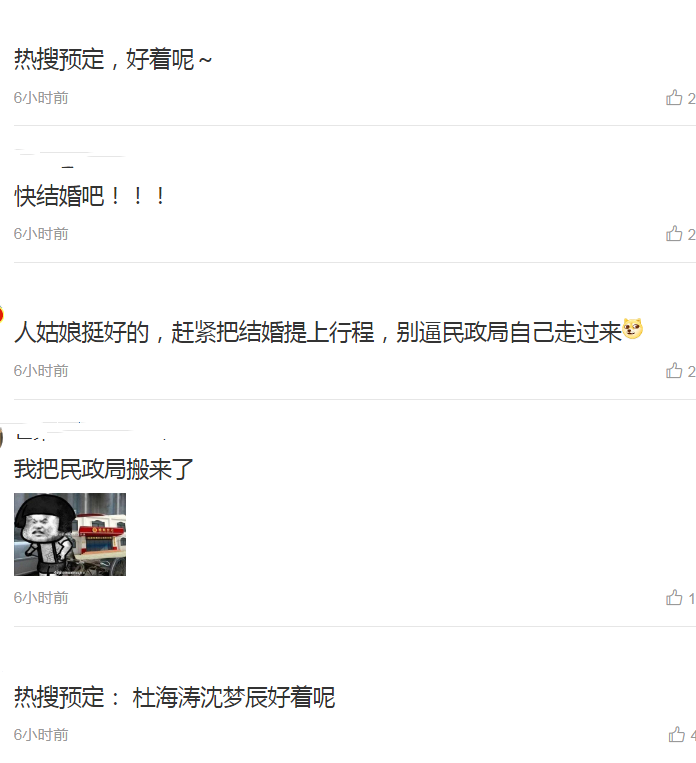This screenshot has height=763, width=696.
Task: Like the comment "热搜预定，好着呢~"
Action: click(674, 98)
